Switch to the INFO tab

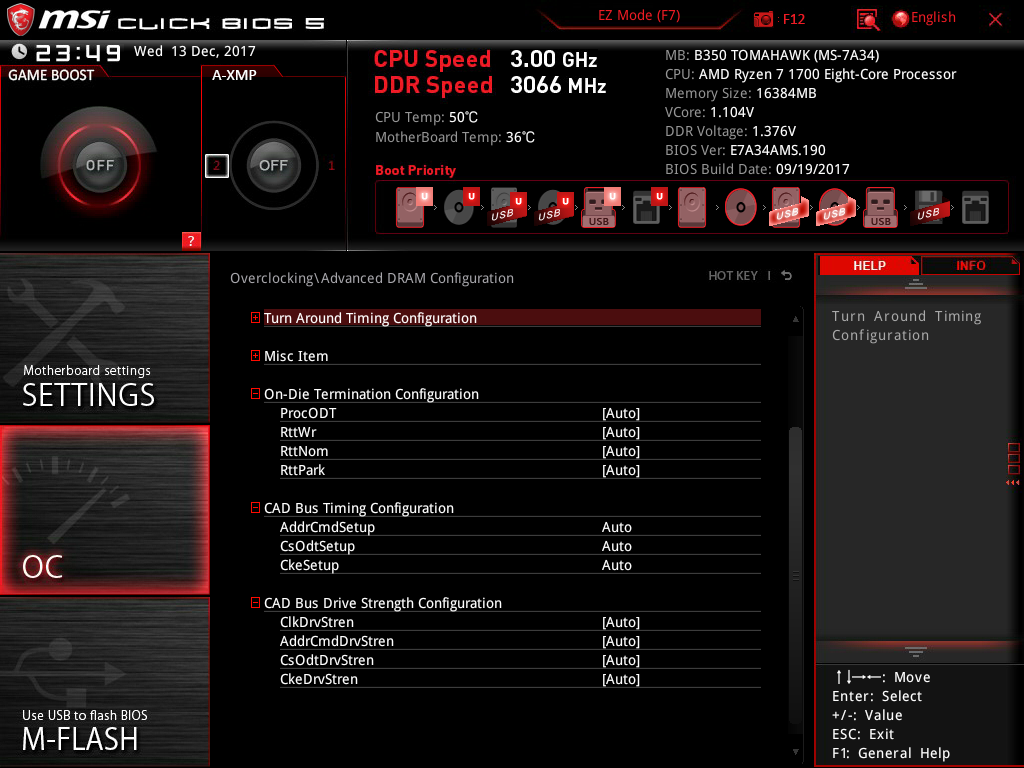[970, 265]
